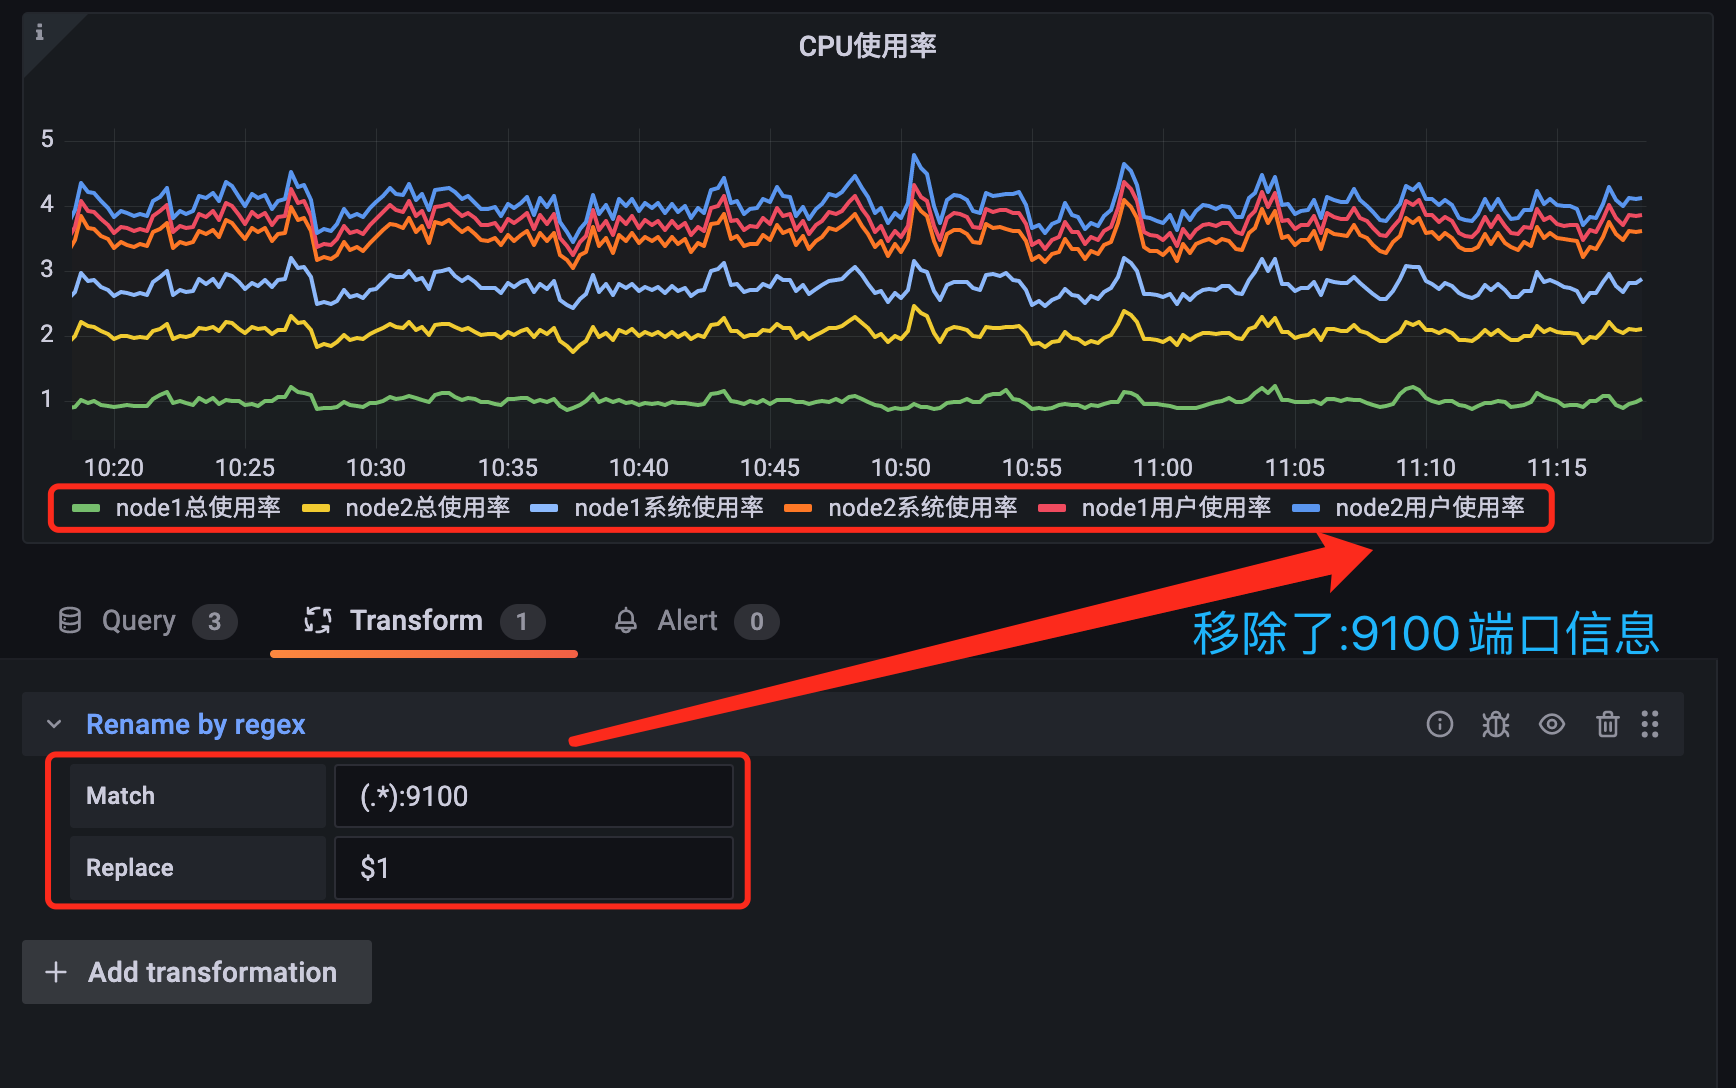Image resolution: width=1736 pixels, height=1088 pixels.
Task: Select the Transform arrows icon
Action: pos(317,621)
